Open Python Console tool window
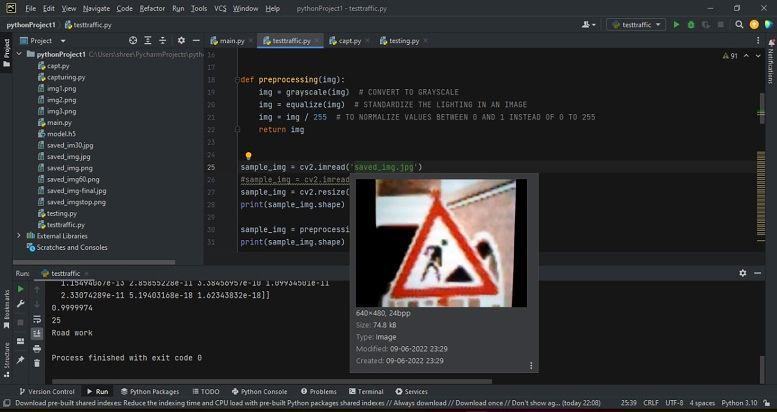Screen dimensions: 777x412 (x=259, y=392)
